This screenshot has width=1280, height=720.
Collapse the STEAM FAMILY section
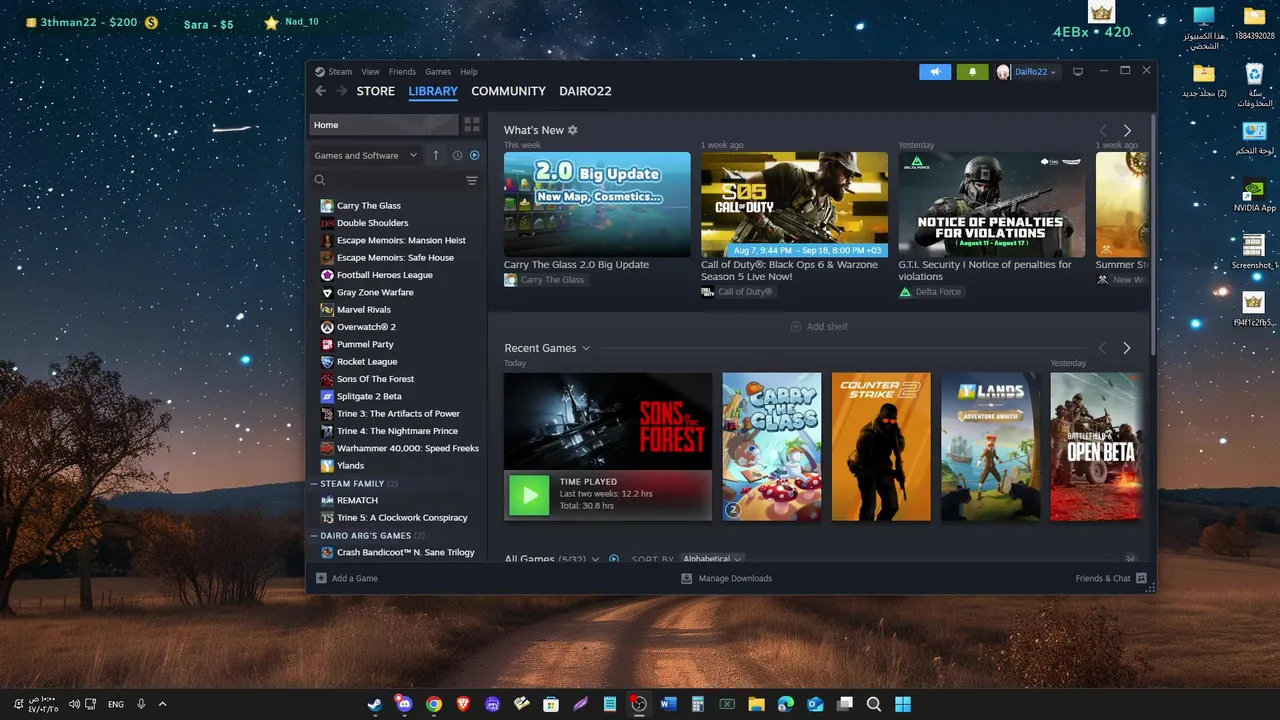click(314, 484)
